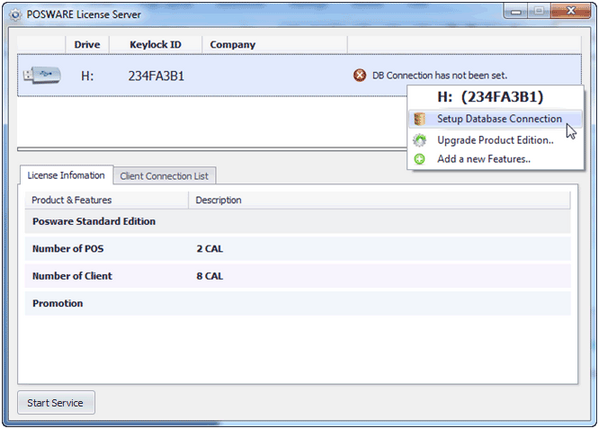The width and height of the screenshot is (599, 429).
Task: Click the 8 CAL value
Action: tap(210, 276)
